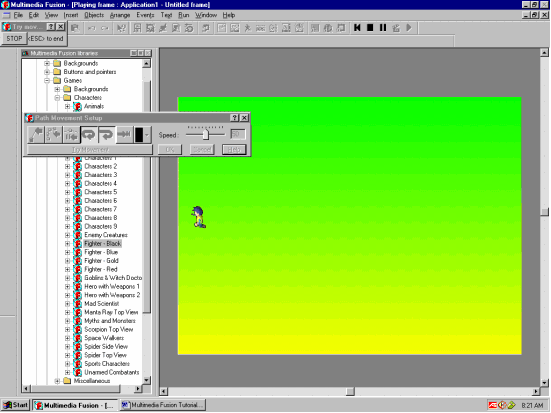Select the Fighter - Gold library item

pyautogui.click(x=101, y=261)
